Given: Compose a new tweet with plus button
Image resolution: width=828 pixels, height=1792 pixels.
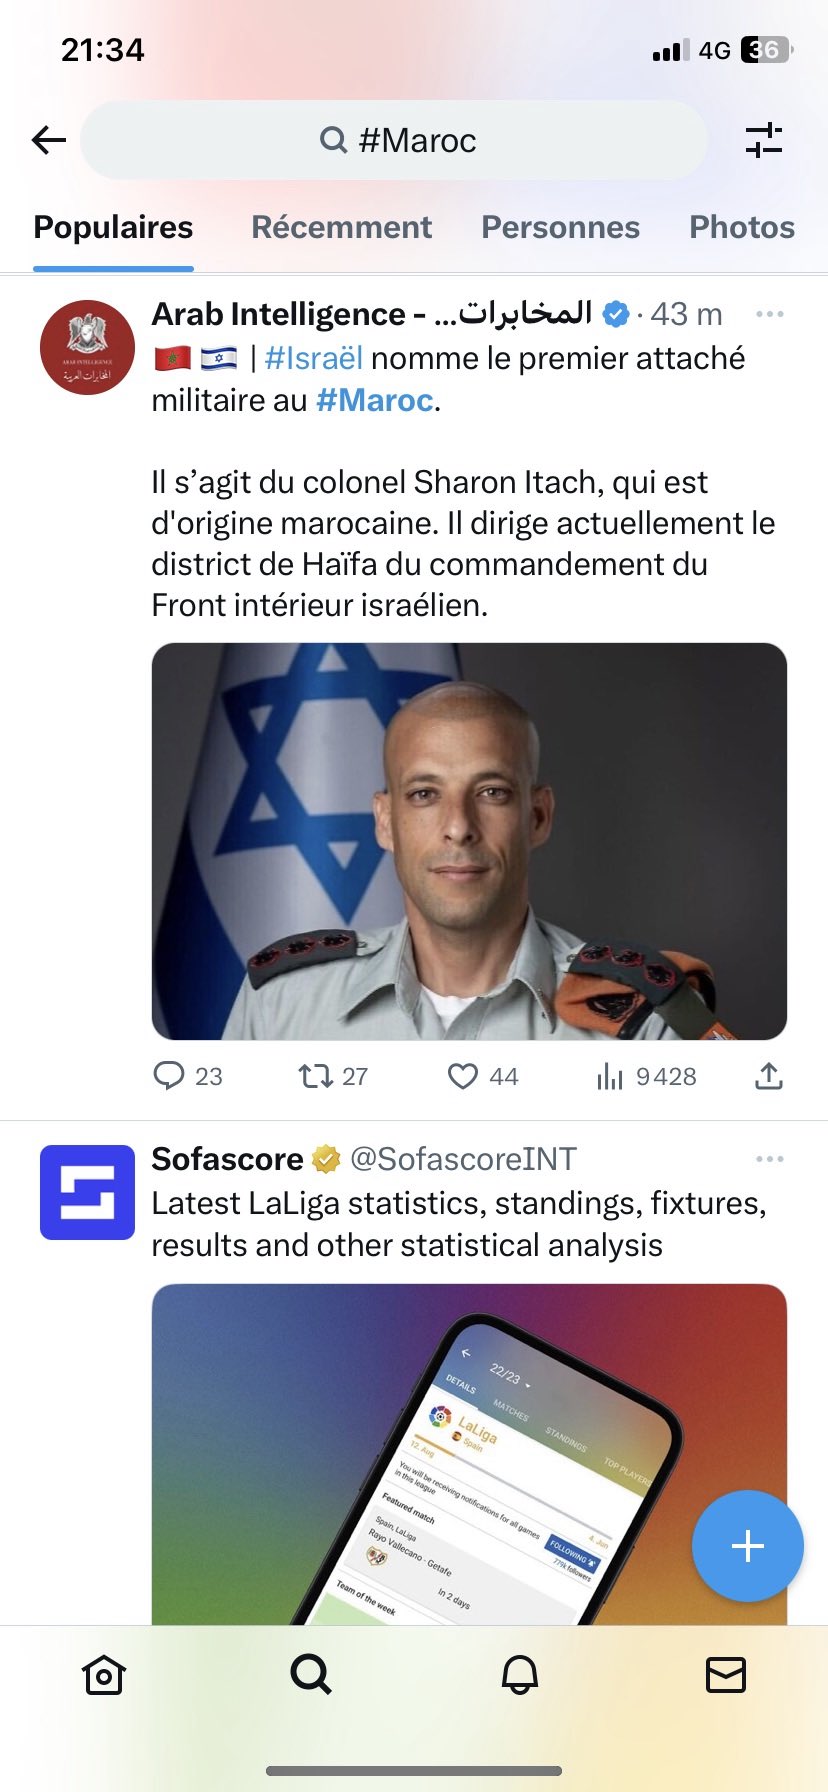Looking at the screenshot, I should [x=747, y=1546].
